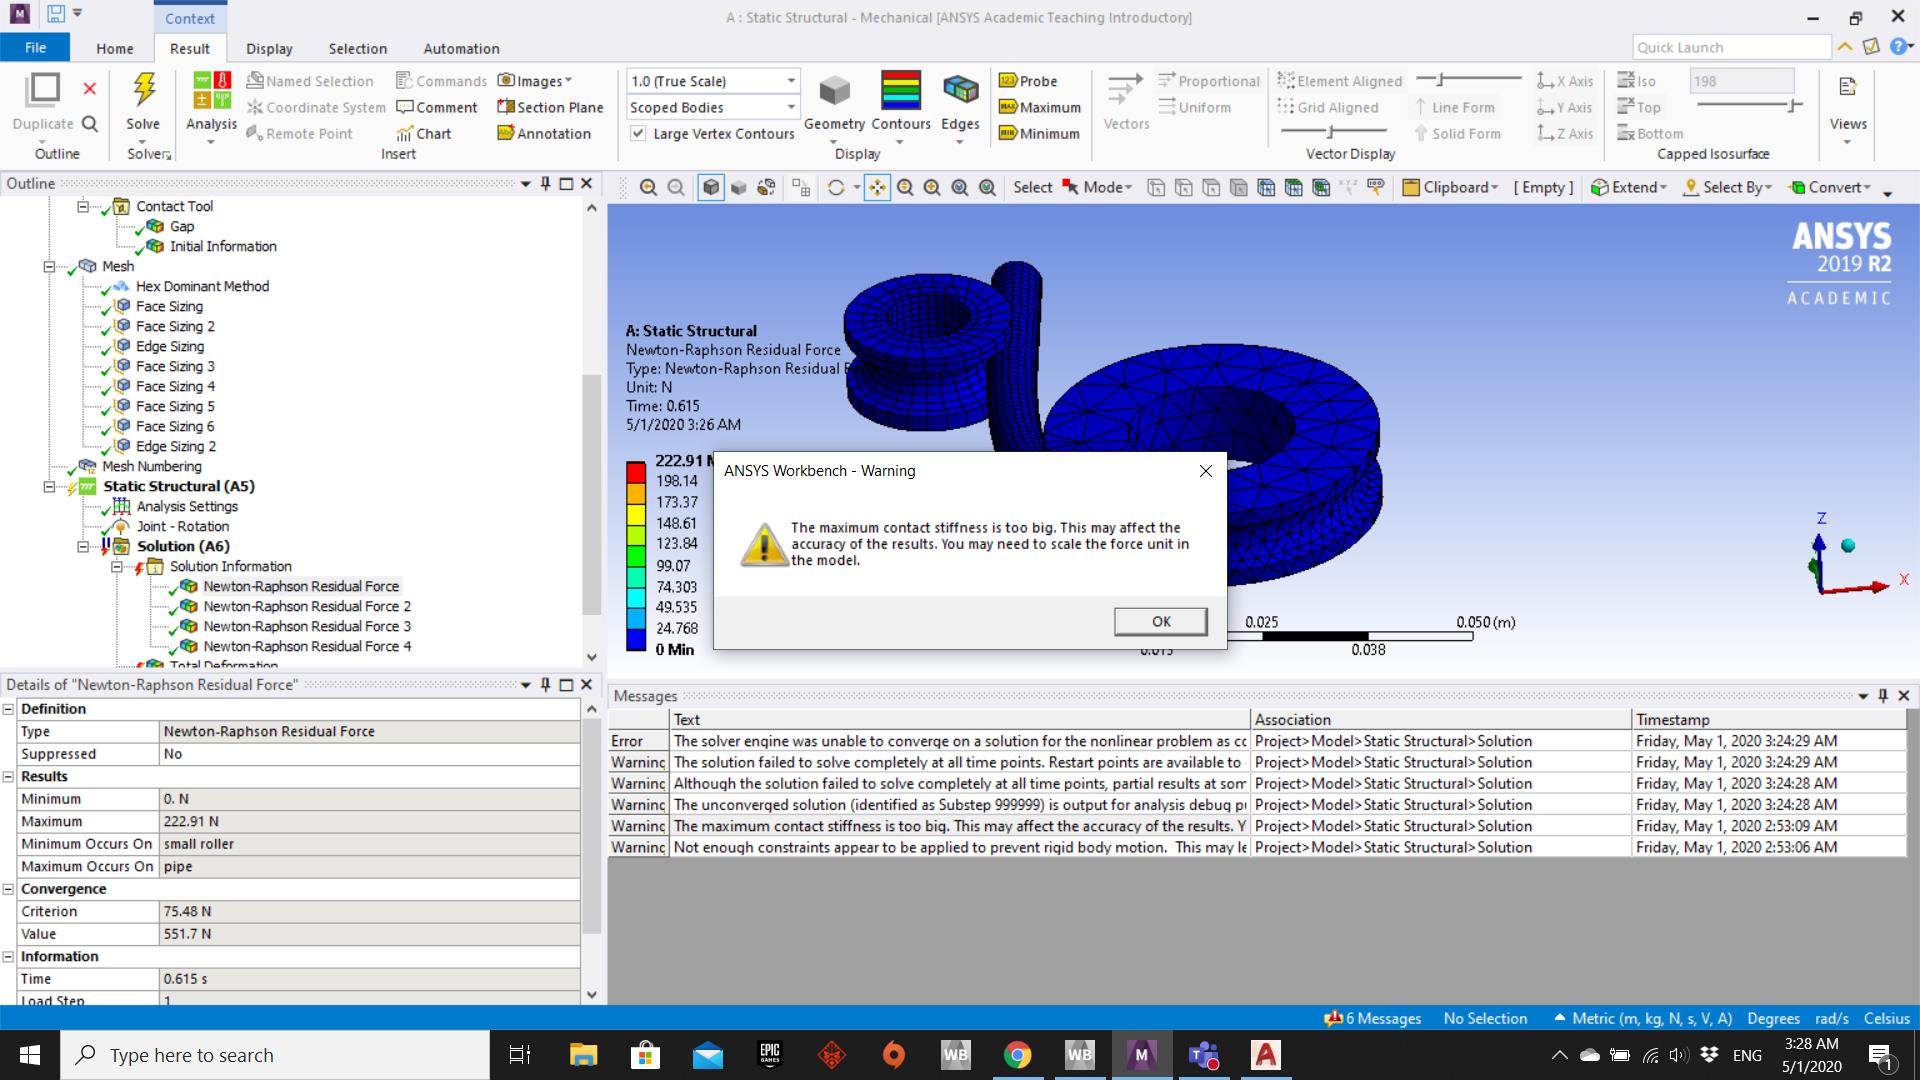
Task: Open the Contours color bands icon
Action: click(900, 90)
